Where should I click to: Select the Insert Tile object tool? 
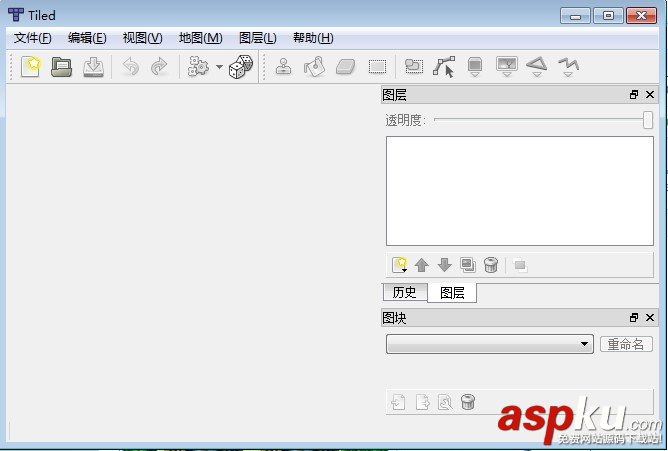tap(507, 66)
